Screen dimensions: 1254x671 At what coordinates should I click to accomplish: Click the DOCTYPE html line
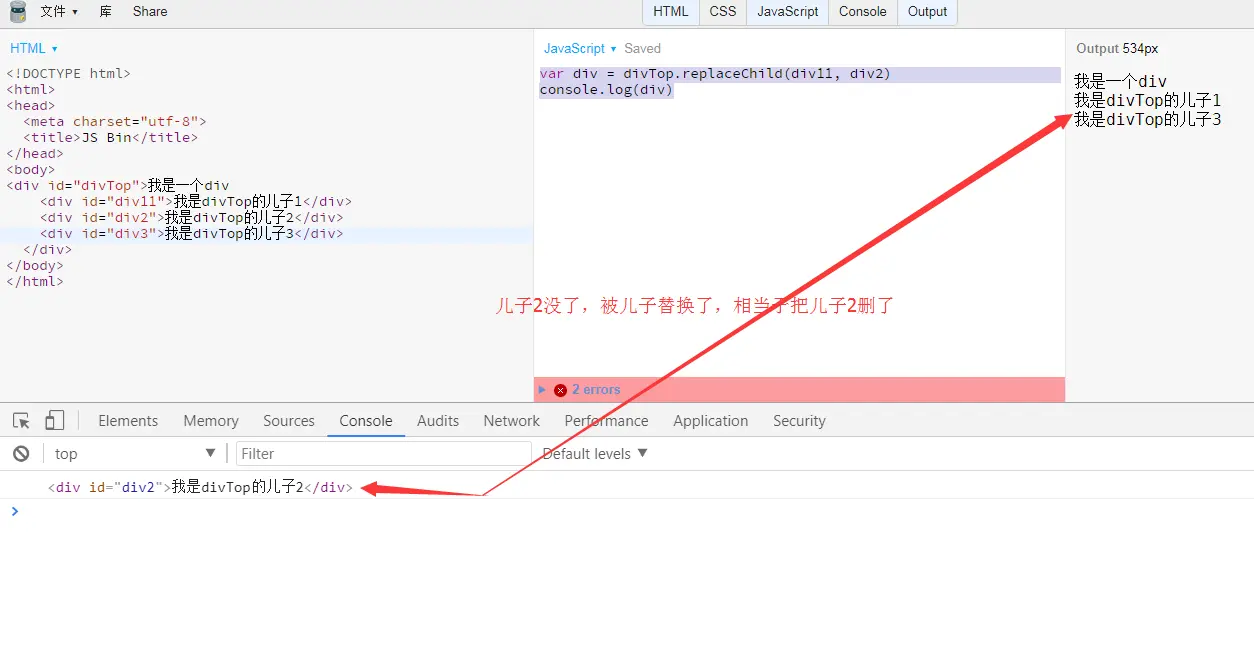pos(68,74)
